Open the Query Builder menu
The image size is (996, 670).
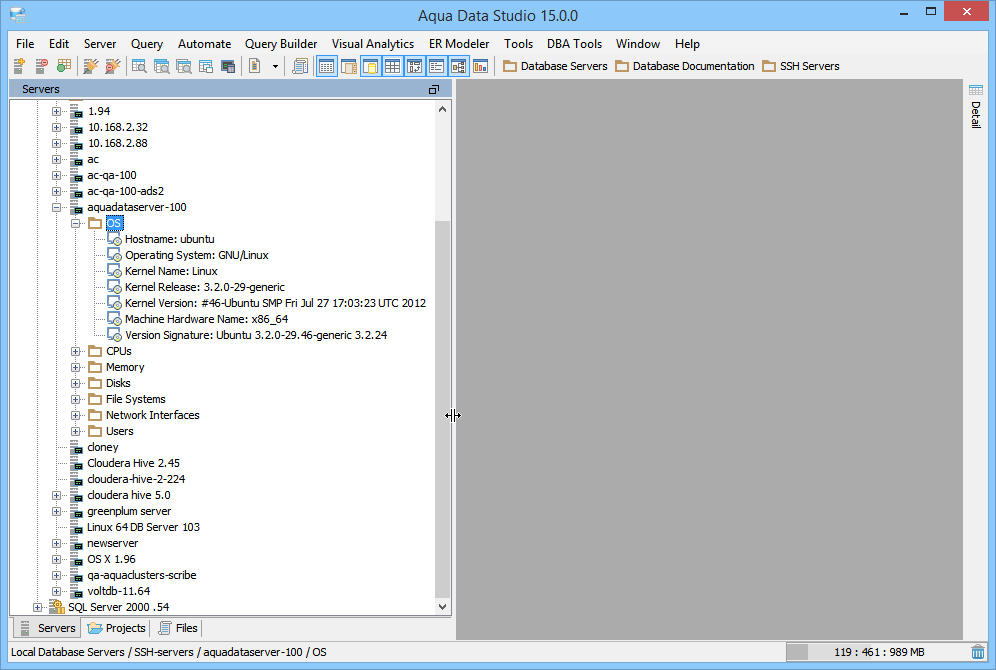pos(281,44)
